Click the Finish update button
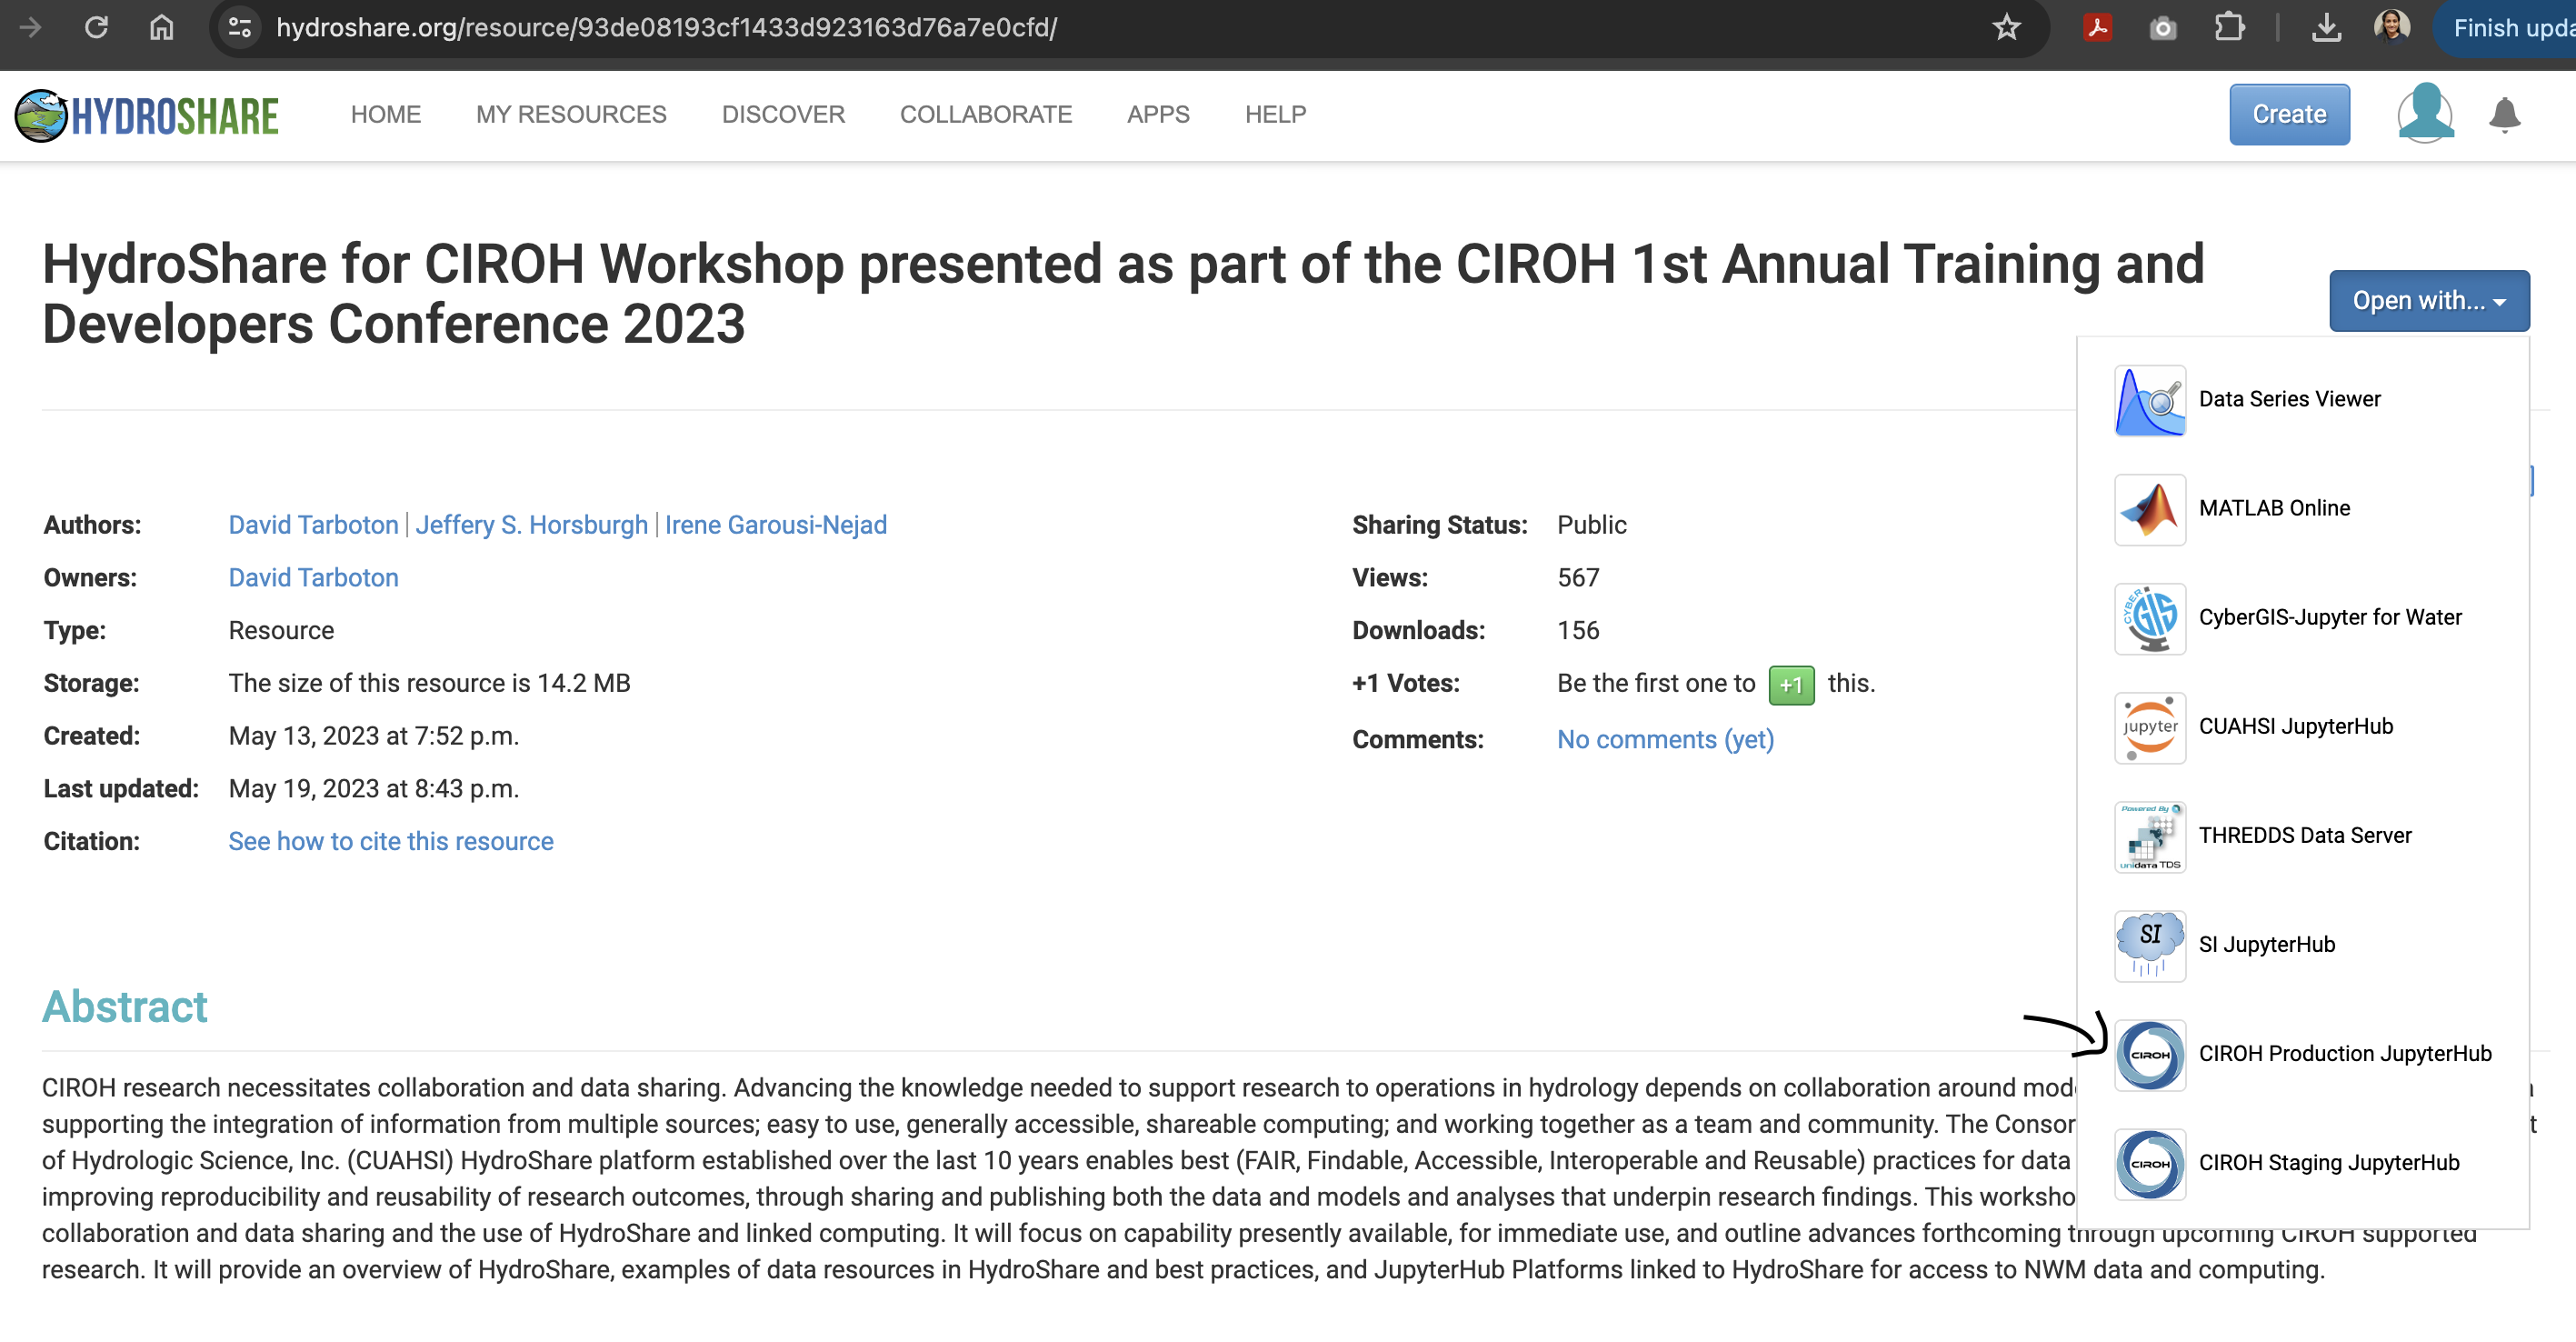Viewport: 2576px width, 1342px height. pyautogui.click(x=2508, y=28)
